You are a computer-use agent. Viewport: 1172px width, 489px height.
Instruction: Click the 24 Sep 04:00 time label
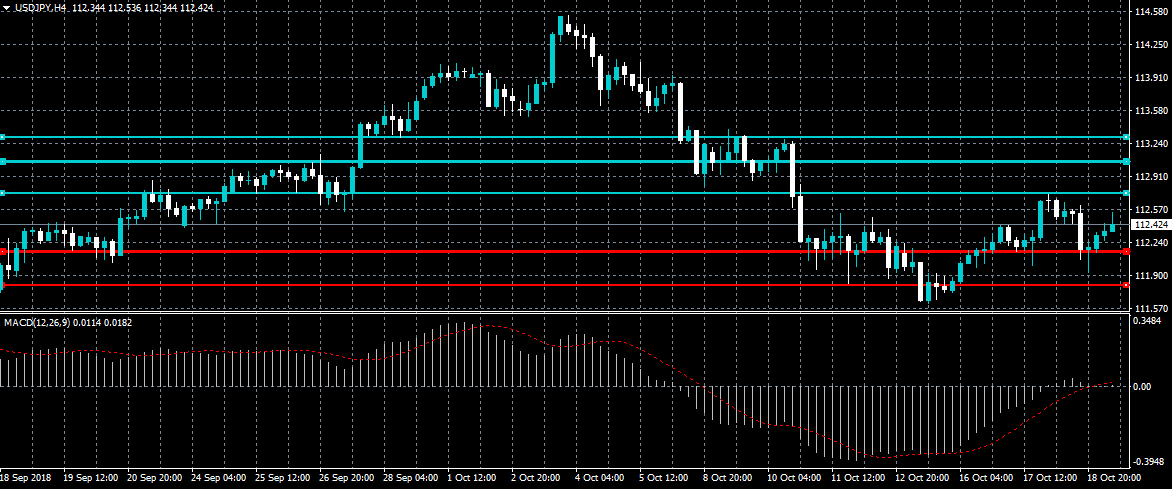click(220, 477)
